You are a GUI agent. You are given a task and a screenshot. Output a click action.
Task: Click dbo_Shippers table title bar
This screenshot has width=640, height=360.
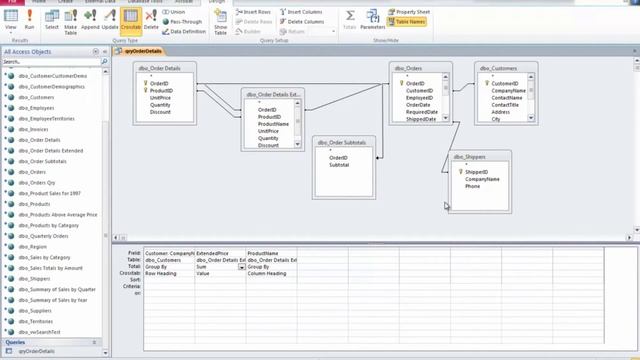click(x=480, y=157)
